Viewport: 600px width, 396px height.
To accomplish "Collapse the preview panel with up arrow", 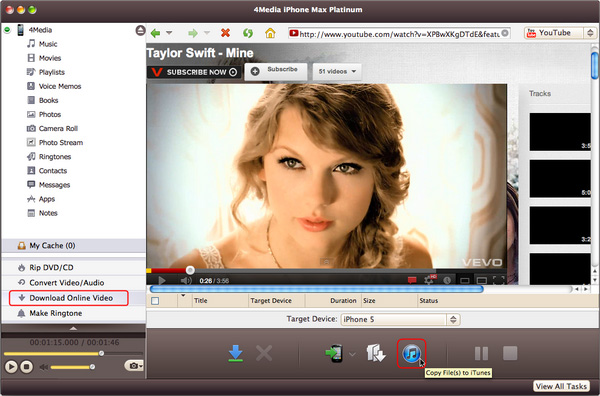I will (x=73, y=328).
